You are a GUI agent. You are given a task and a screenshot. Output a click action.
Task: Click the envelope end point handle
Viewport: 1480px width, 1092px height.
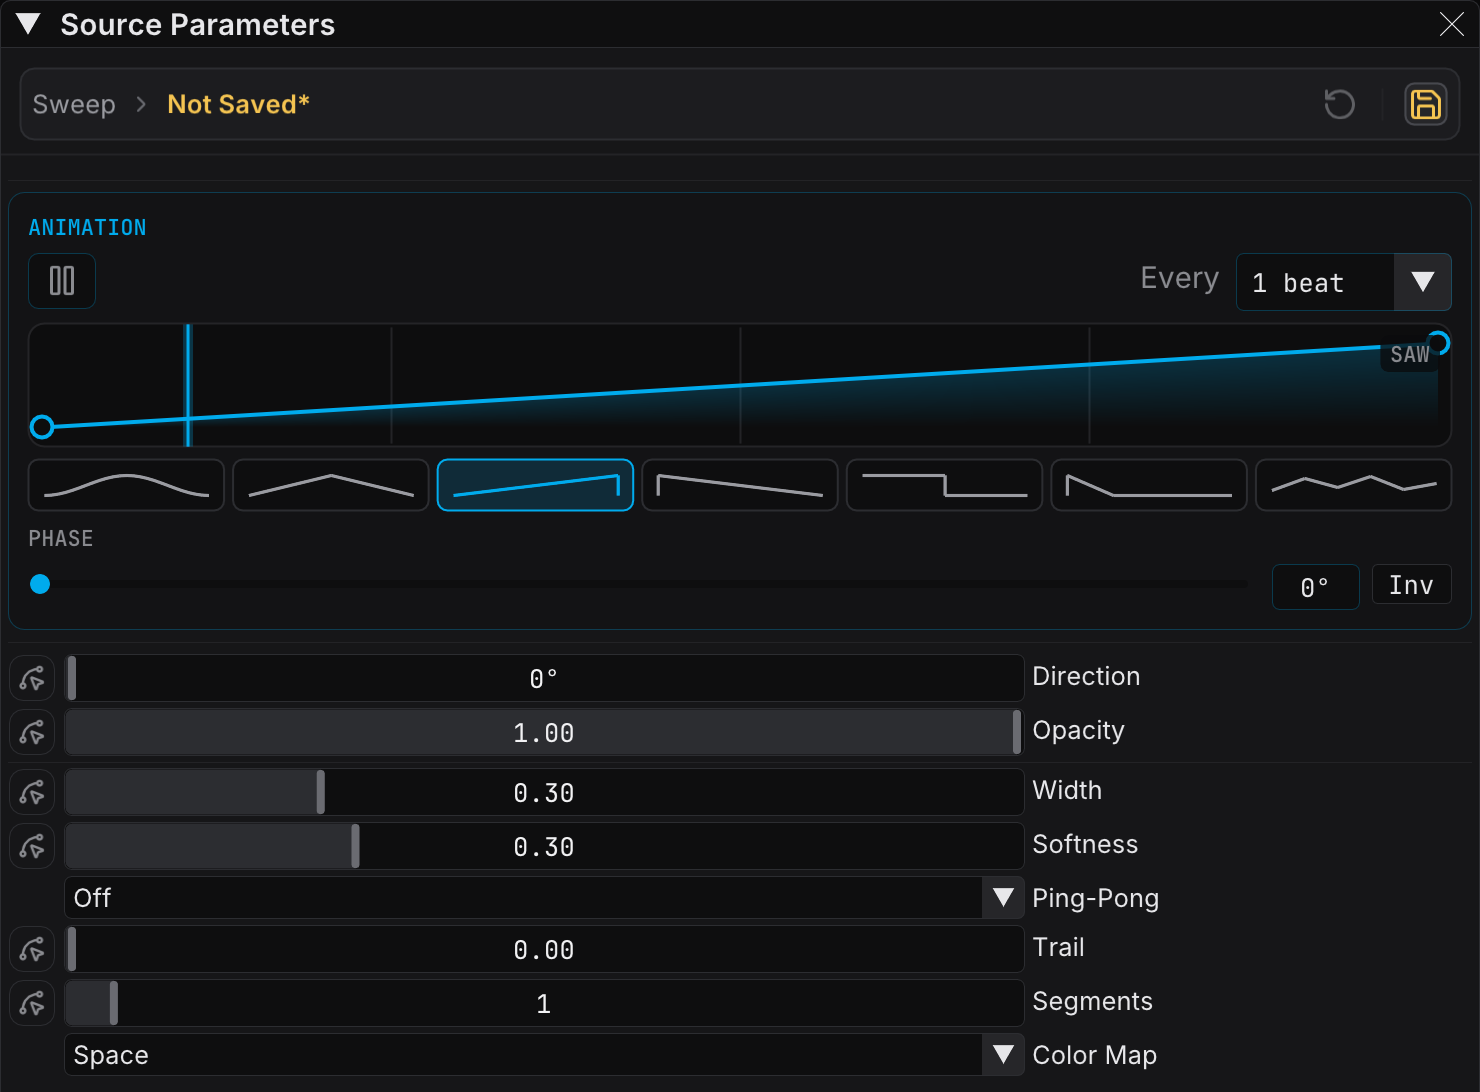[x=1438, y=343]
